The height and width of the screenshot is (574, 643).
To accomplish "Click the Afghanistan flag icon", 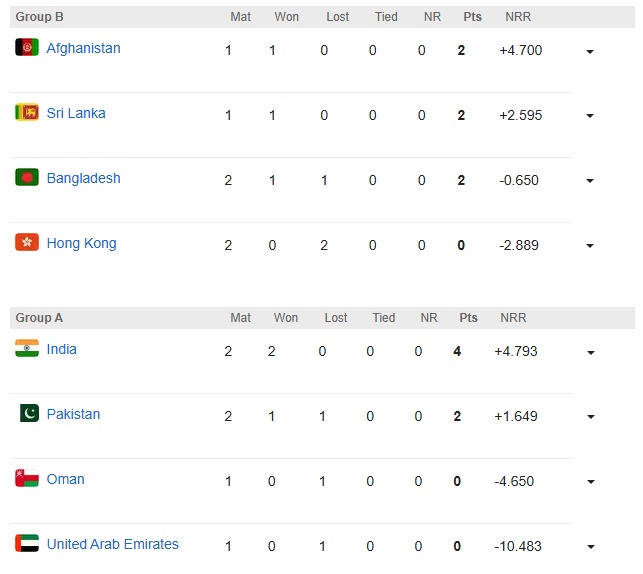I will (x=27, y=48).
